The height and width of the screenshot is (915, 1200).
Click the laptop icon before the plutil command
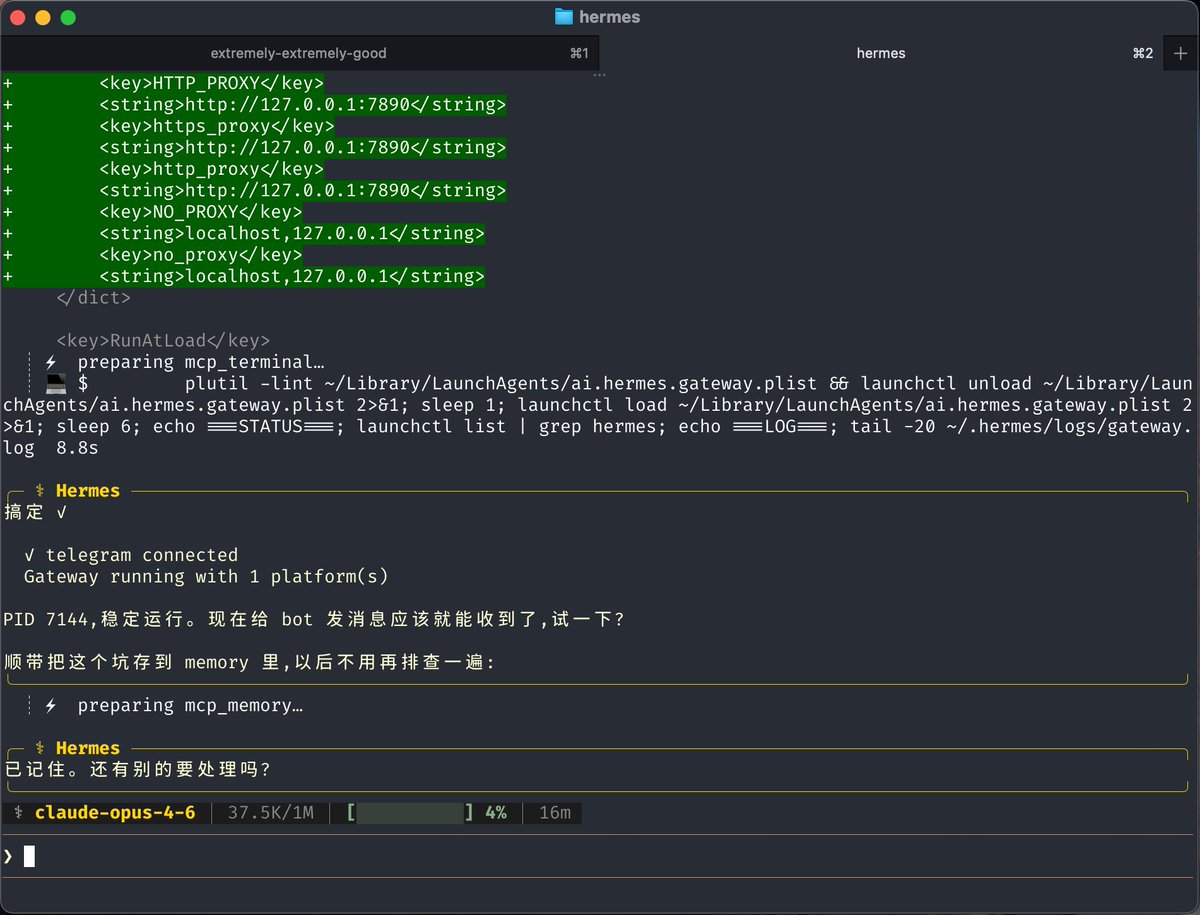[x=56, y=384]
